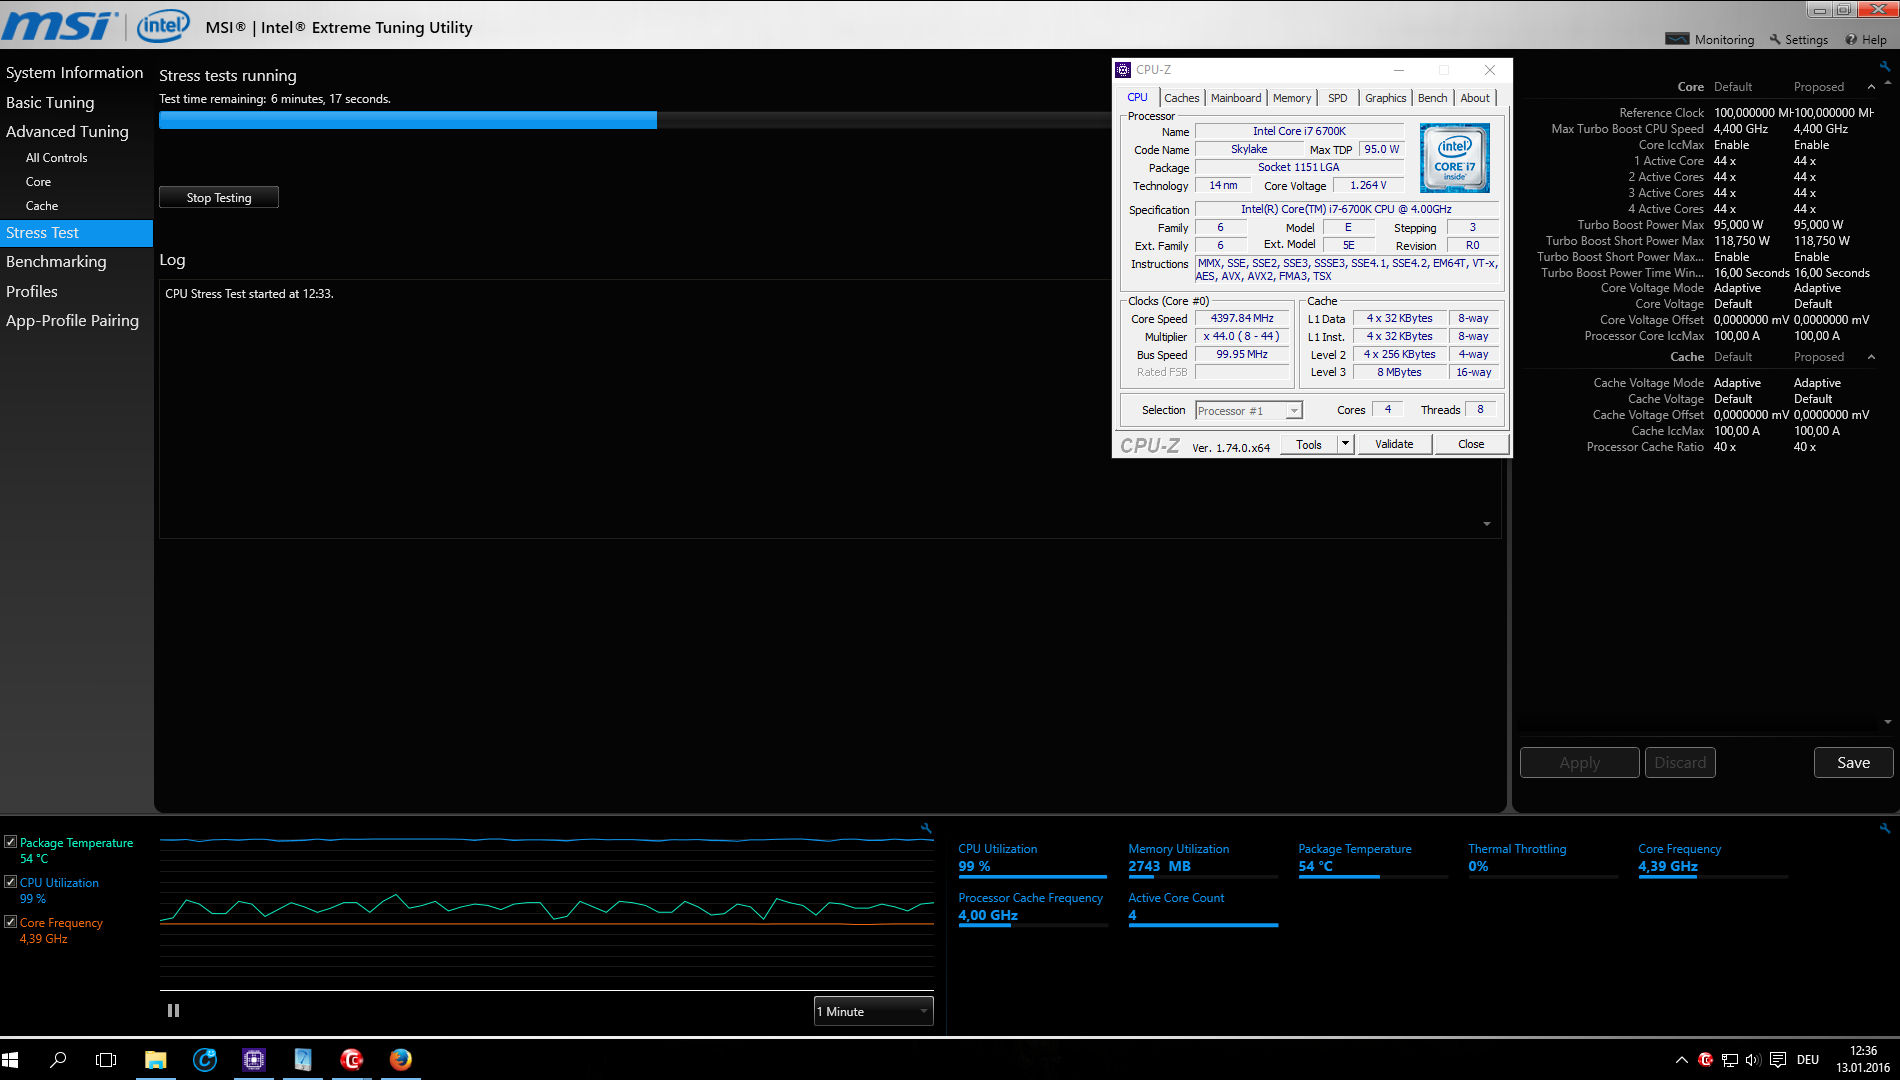Screen dimensions: 1900x1080
Task: Select Core under Advanced Tuning
Action: tap(38, 182)
